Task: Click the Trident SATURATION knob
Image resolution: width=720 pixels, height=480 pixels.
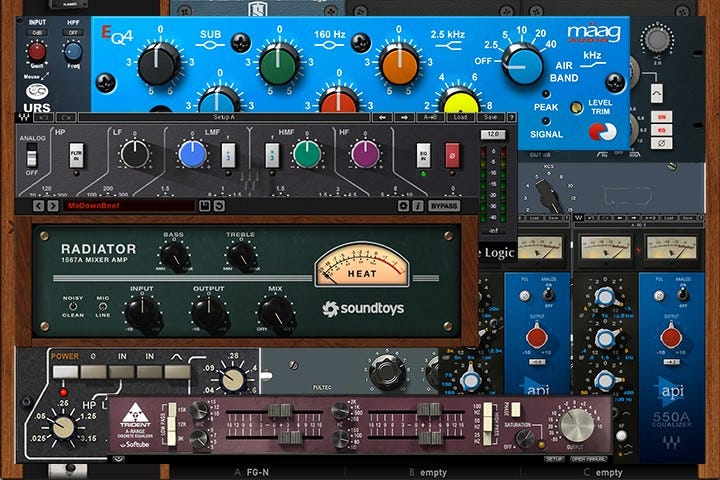Action: click(x=524, y=440)
